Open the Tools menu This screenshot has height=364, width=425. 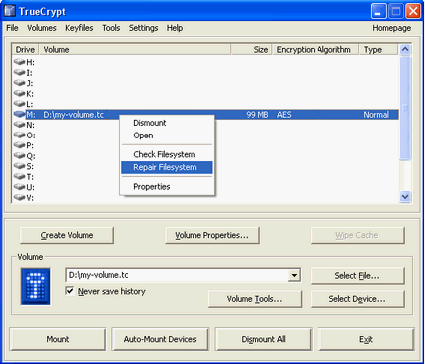pos(111,28)
